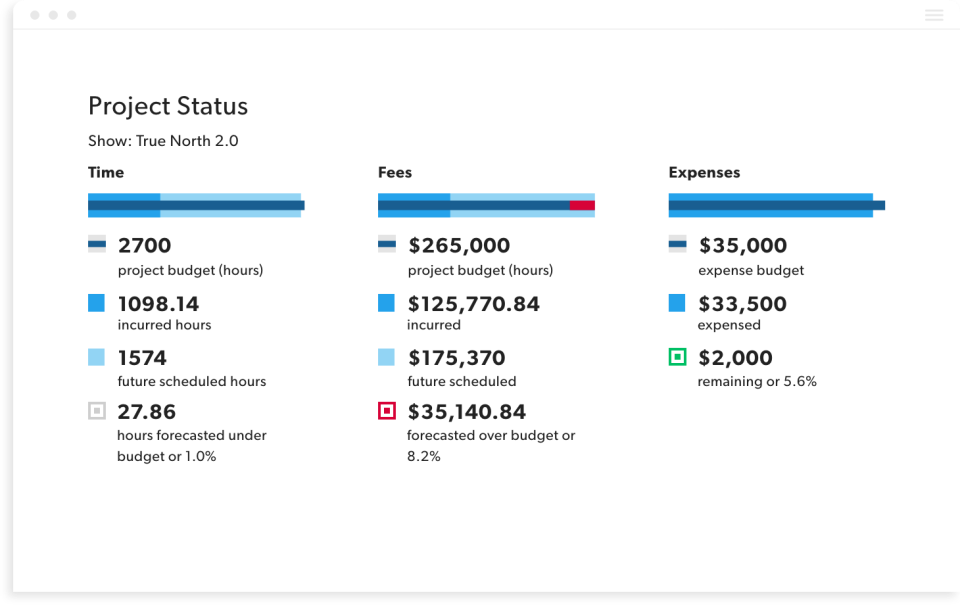Select the Expenses section header
The width and height of the screenshot is (960, 605).
click(x=704, y=172)
